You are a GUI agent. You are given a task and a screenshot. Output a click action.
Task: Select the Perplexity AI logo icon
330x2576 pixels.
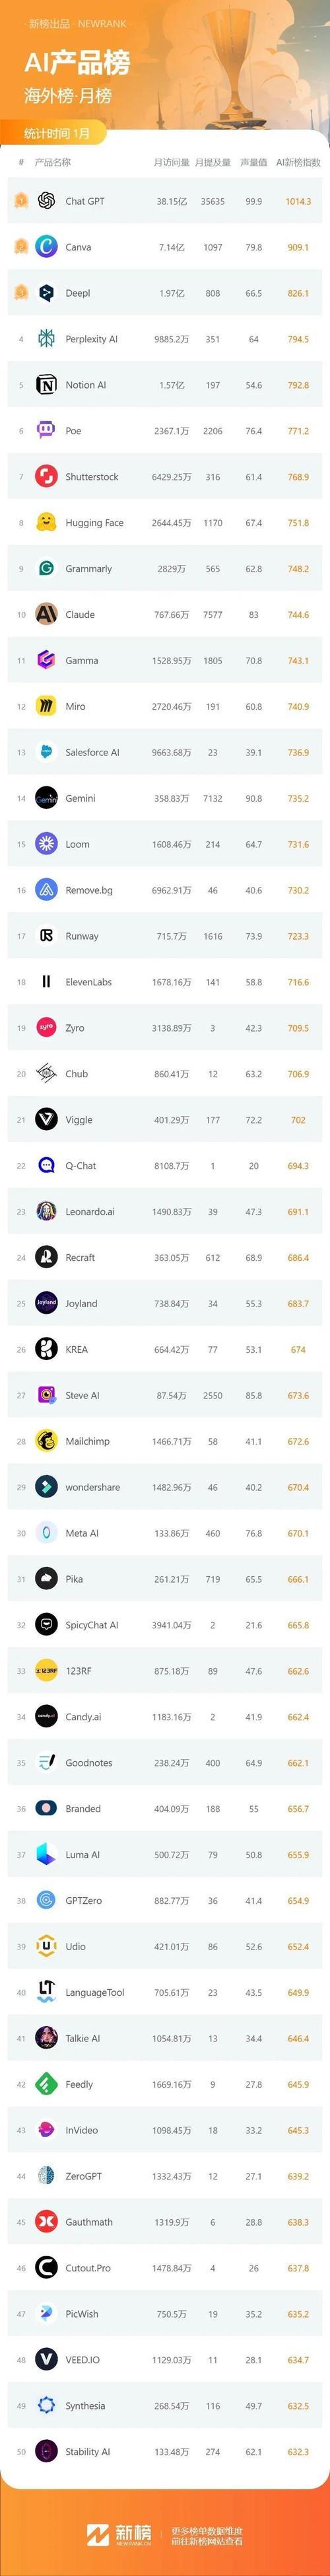click(46, 339)
